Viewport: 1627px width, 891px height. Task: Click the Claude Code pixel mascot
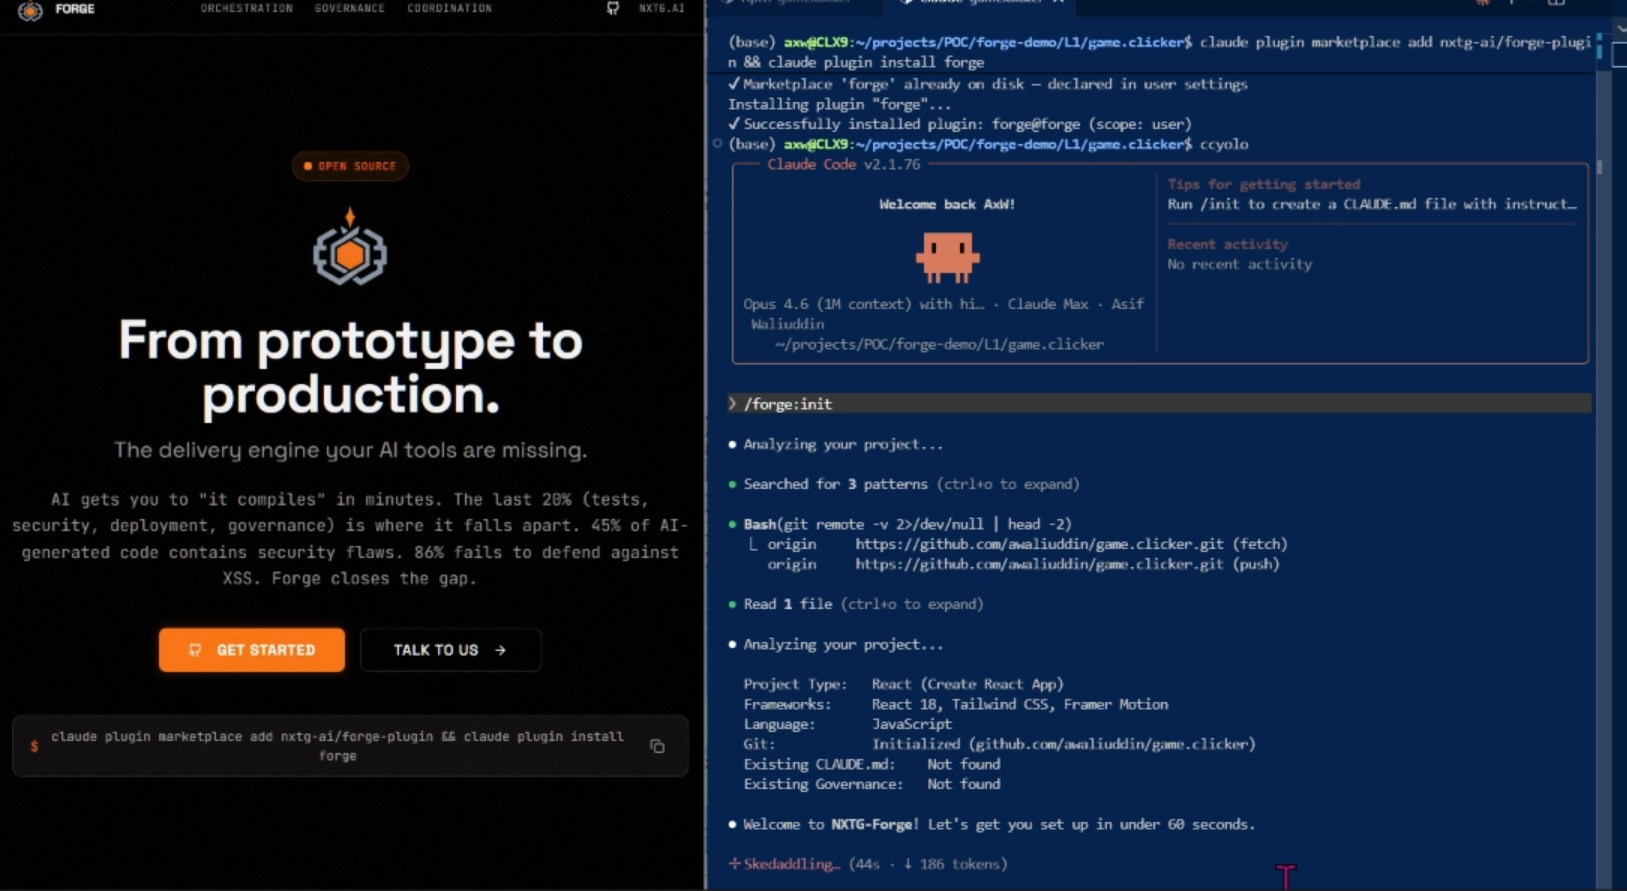coord(947,257)
